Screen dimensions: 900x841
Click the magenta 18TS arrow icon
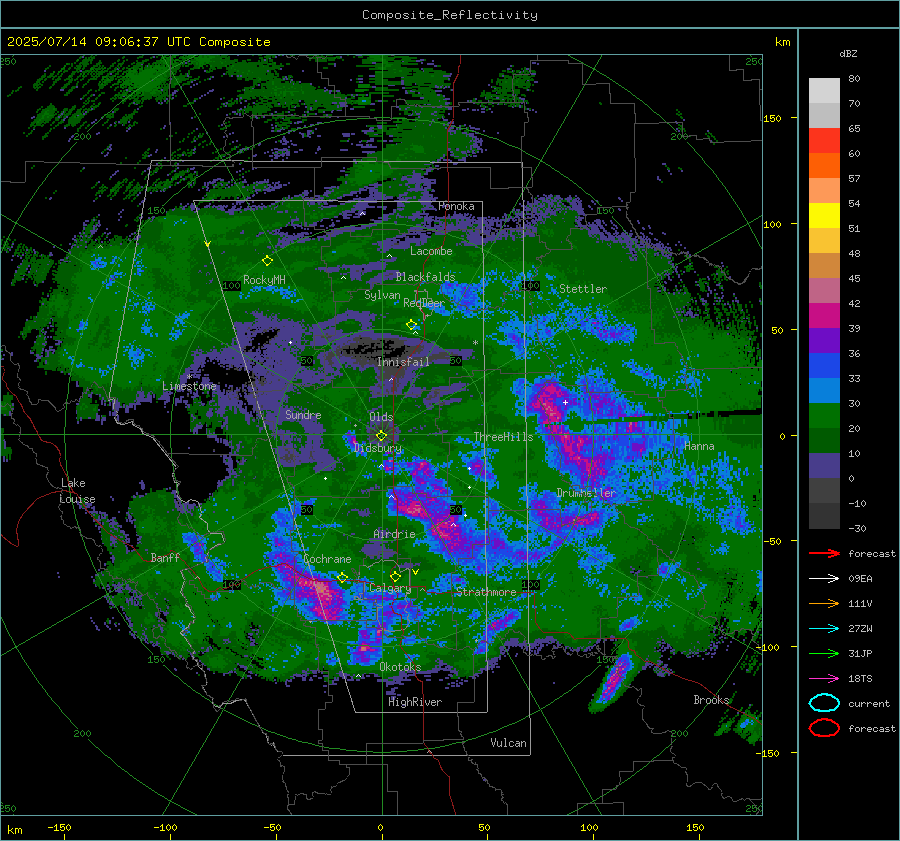[x=824, y=679]
